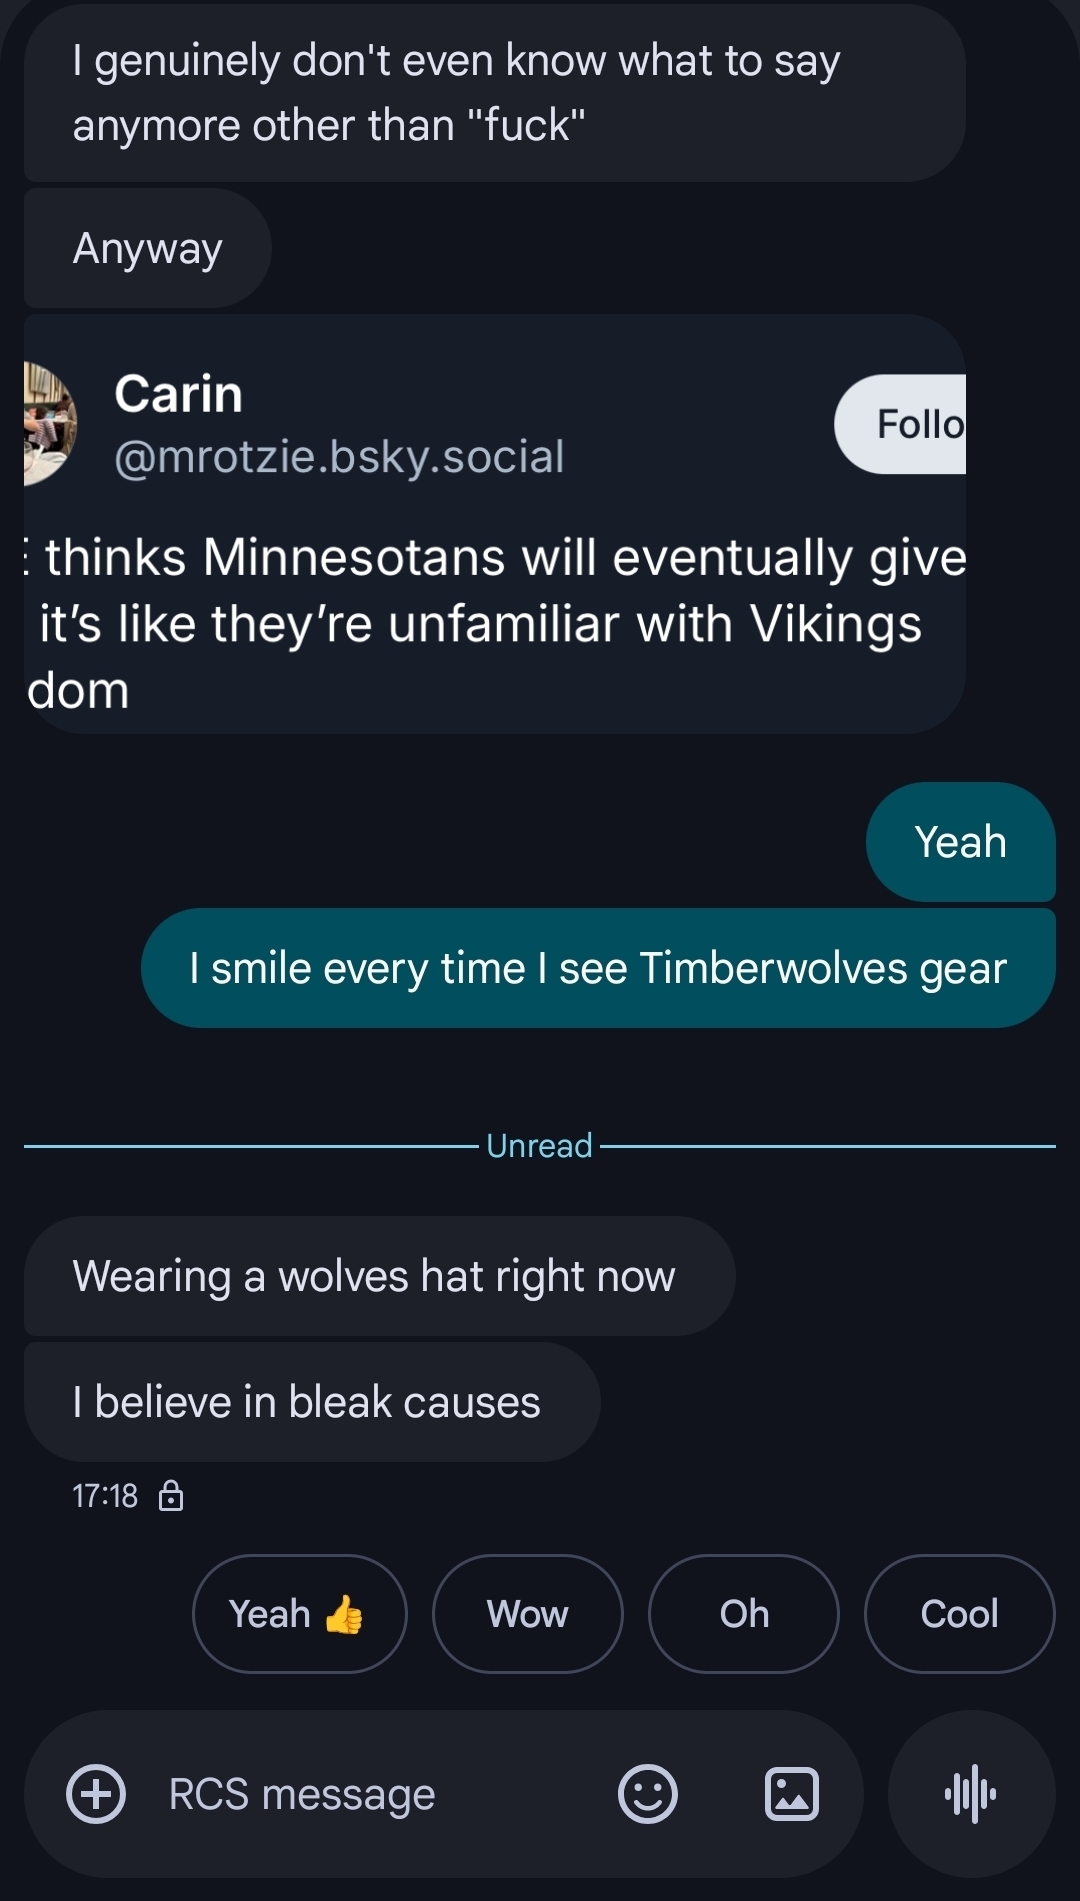Viewport: 1080px width, 1901px height.
Task: Choose the "Cool" suggested reply
Action: click(959, 1614)
